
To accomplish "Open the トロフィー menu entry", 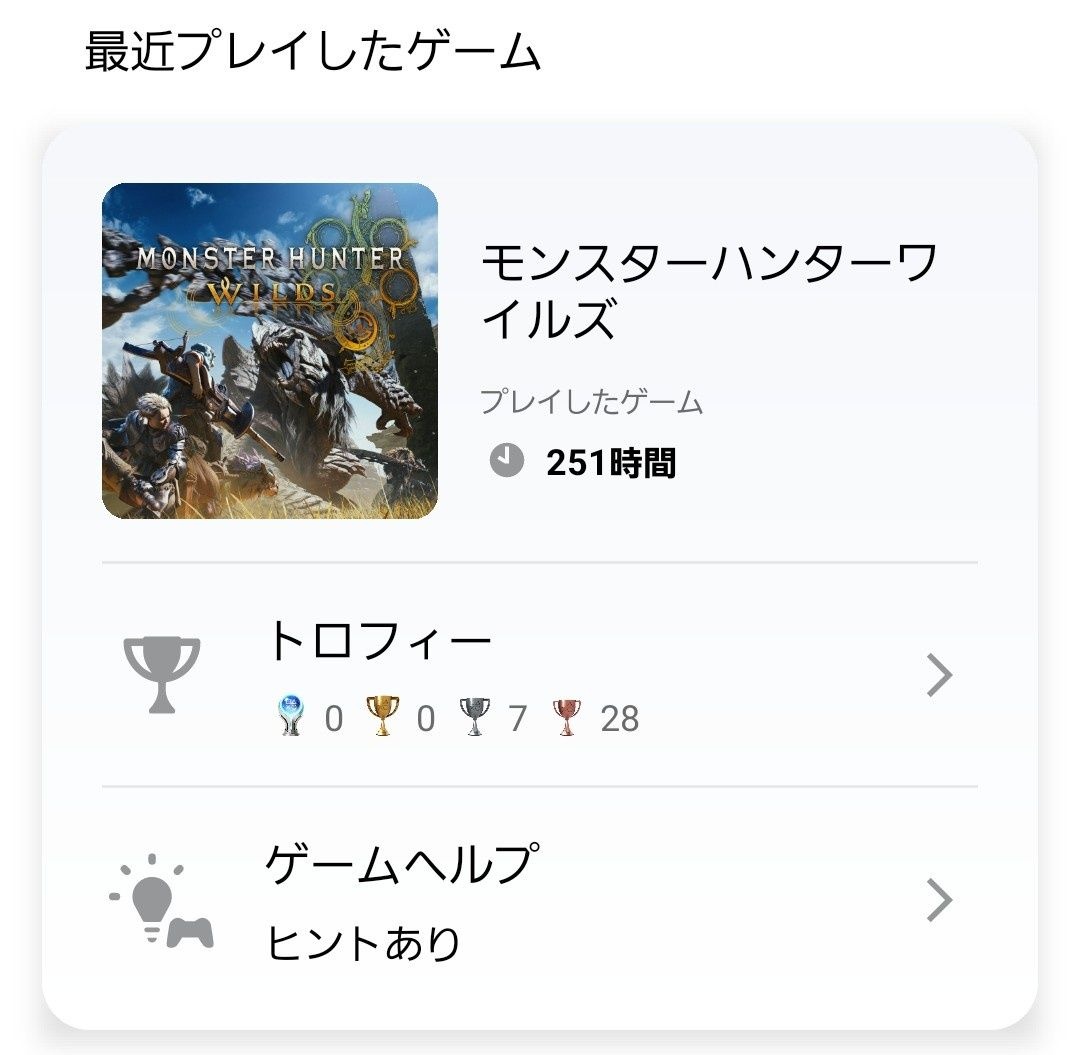I will coord(540,675).
